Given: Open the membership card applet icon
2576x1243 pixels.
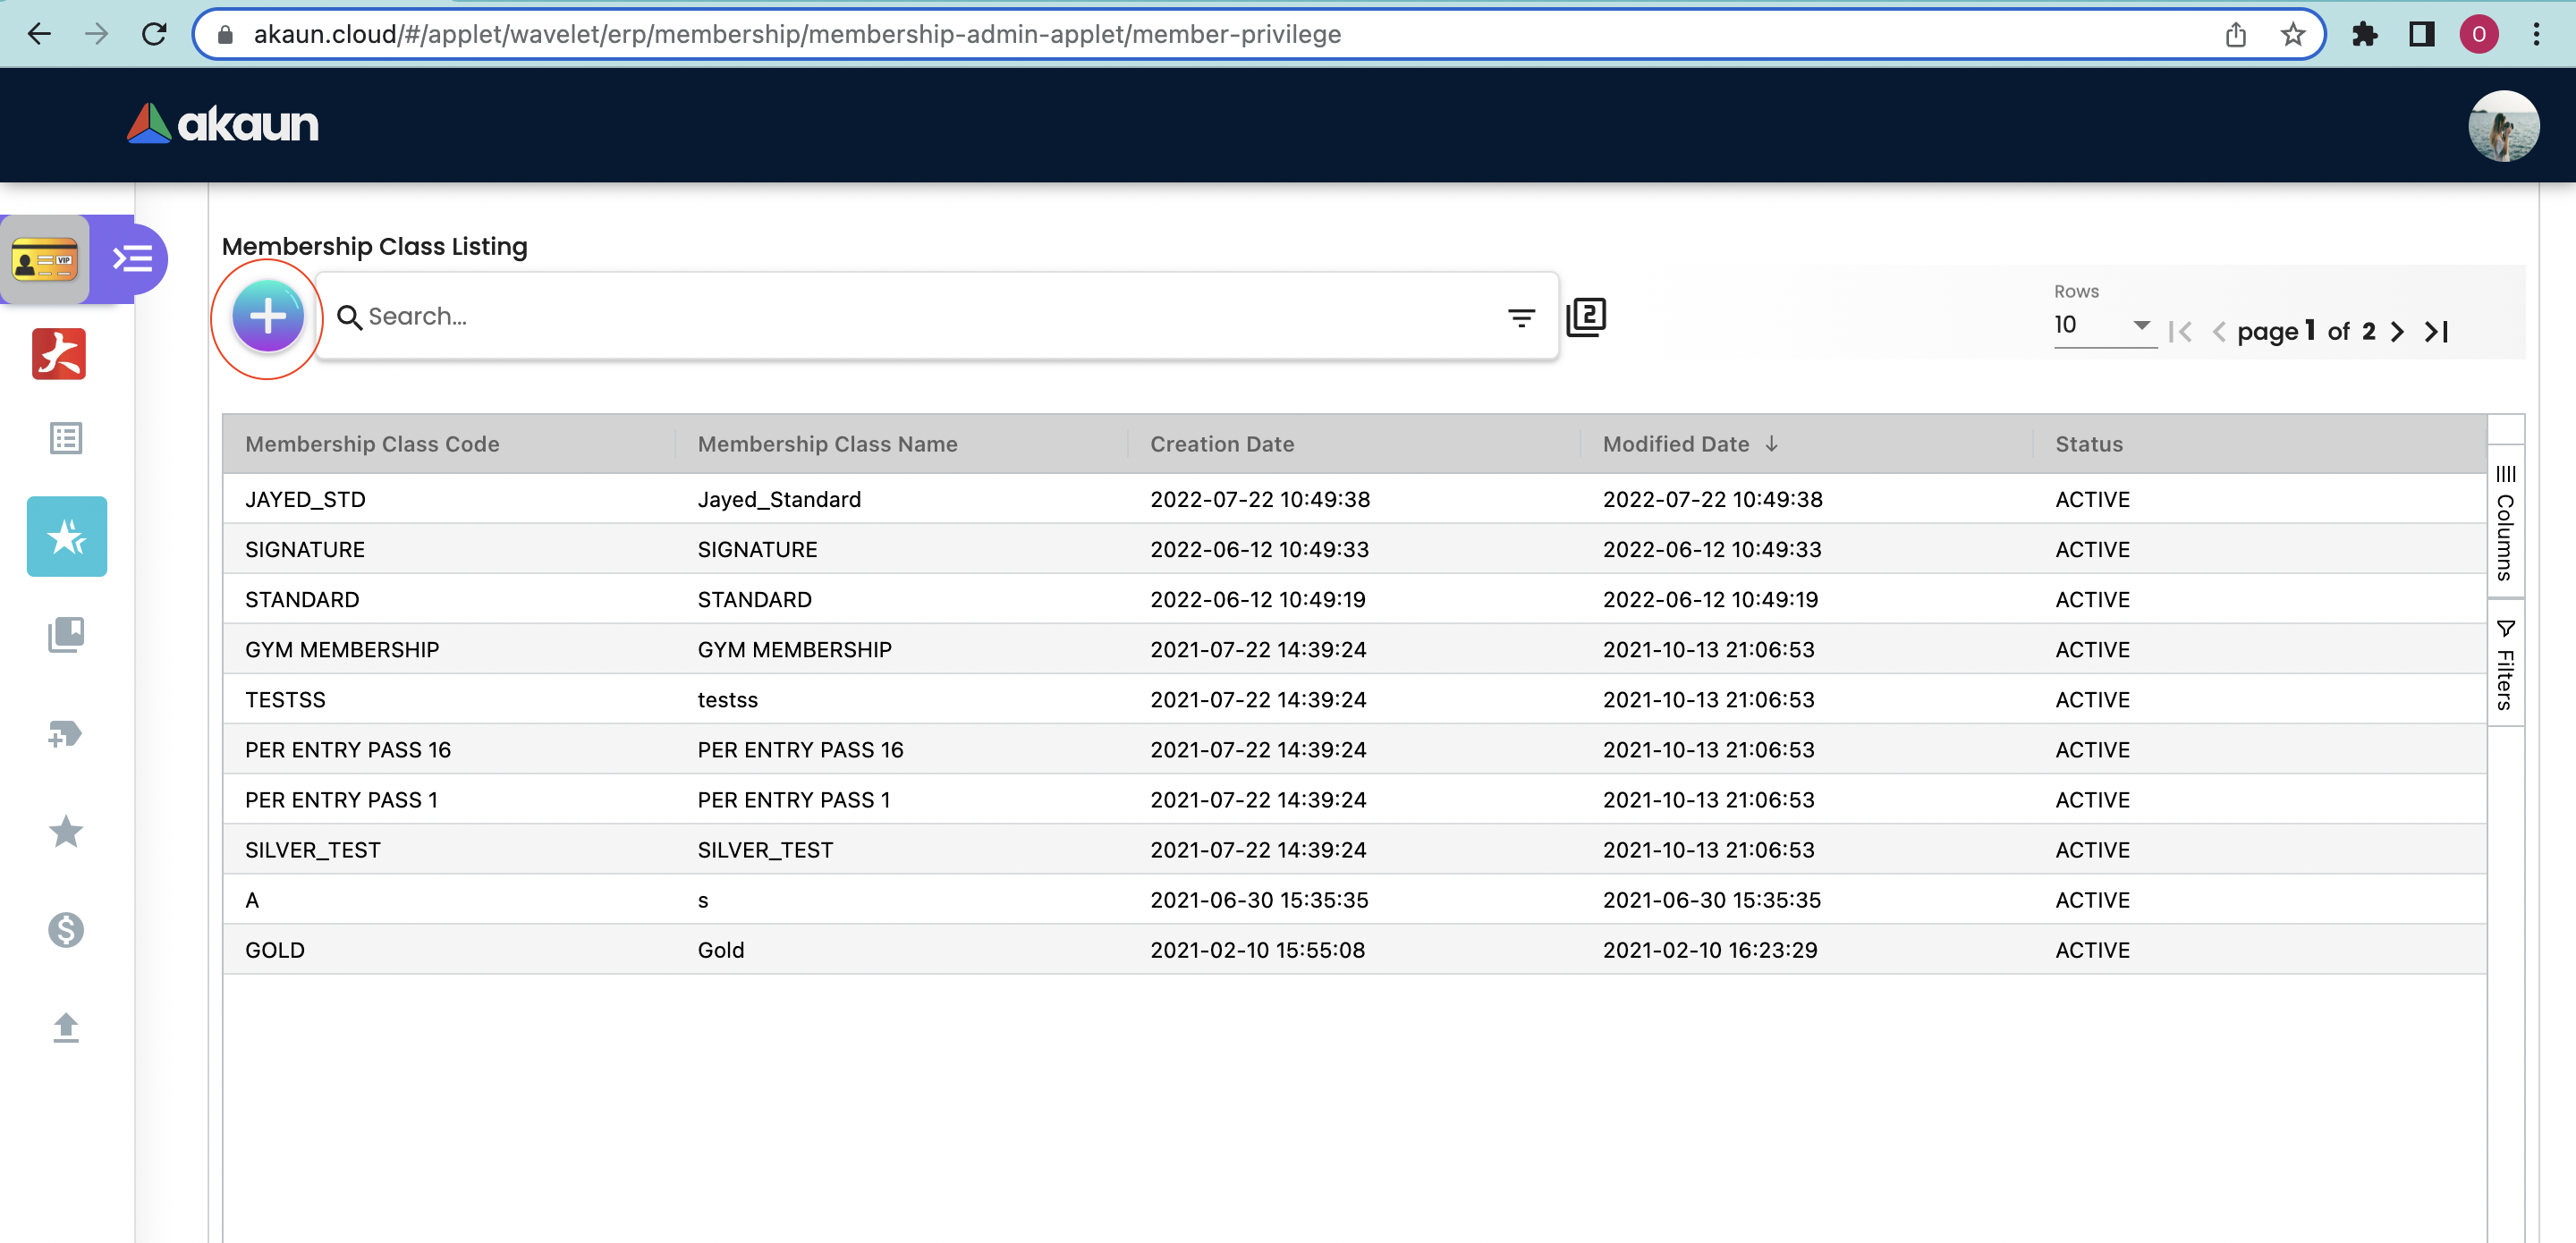Looking at the screenshot, I should pos(45,260).
